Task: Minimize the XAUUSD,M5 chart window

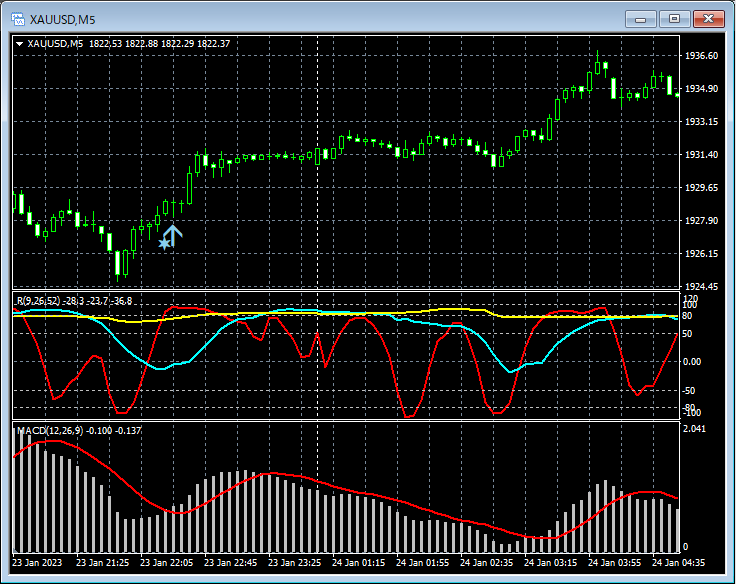Action: [x=640, y=18]
